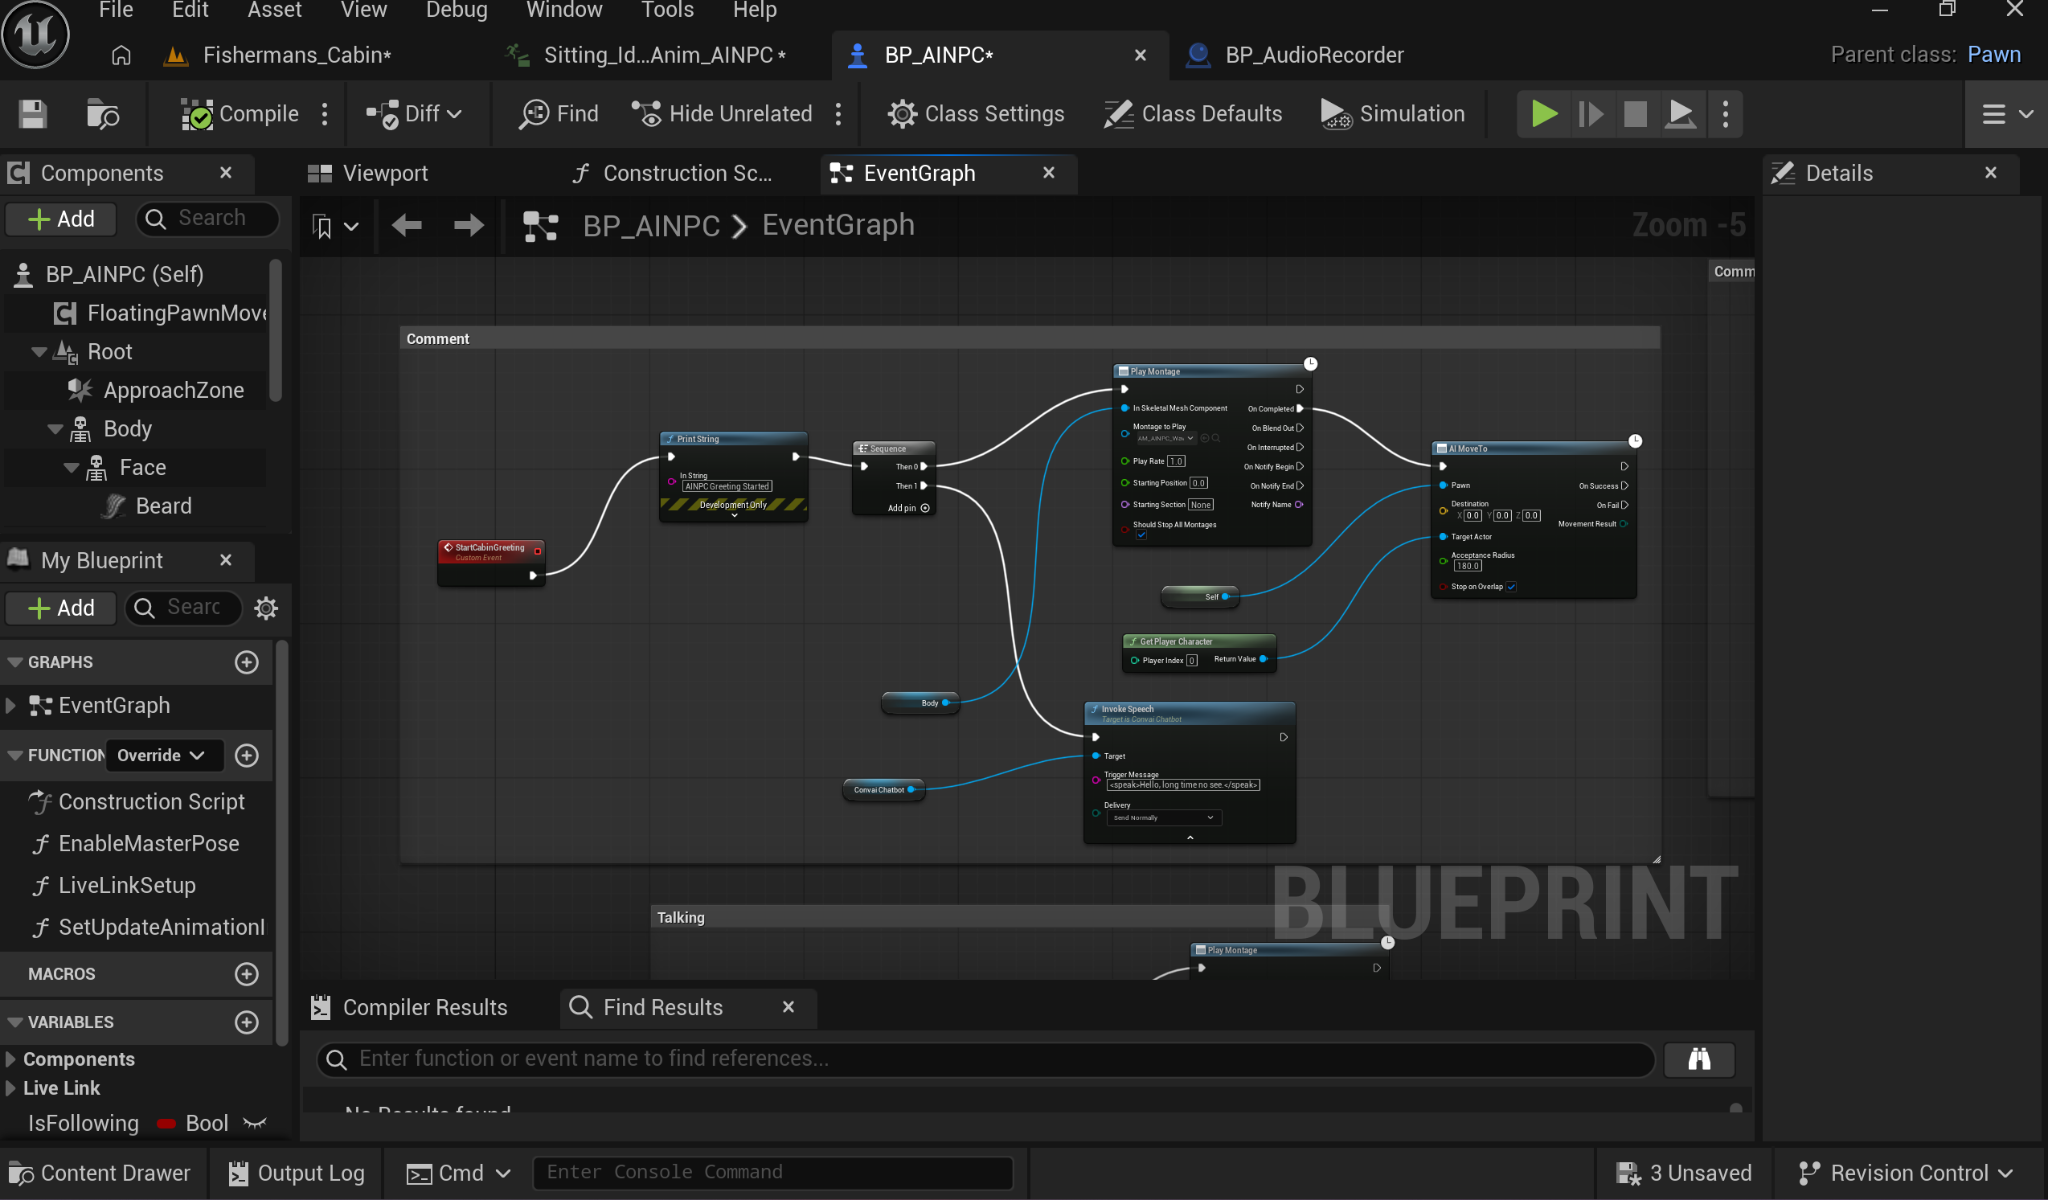Click the Advance single frame button
The width and height of the screenshot is (2048, 1200).
point(1590,114)
